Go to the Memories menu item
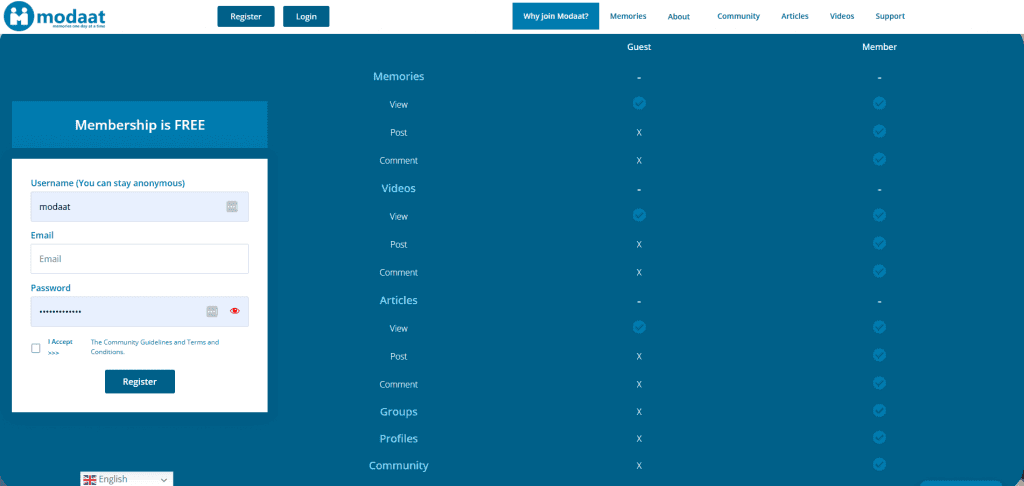 tap(628, 16)
